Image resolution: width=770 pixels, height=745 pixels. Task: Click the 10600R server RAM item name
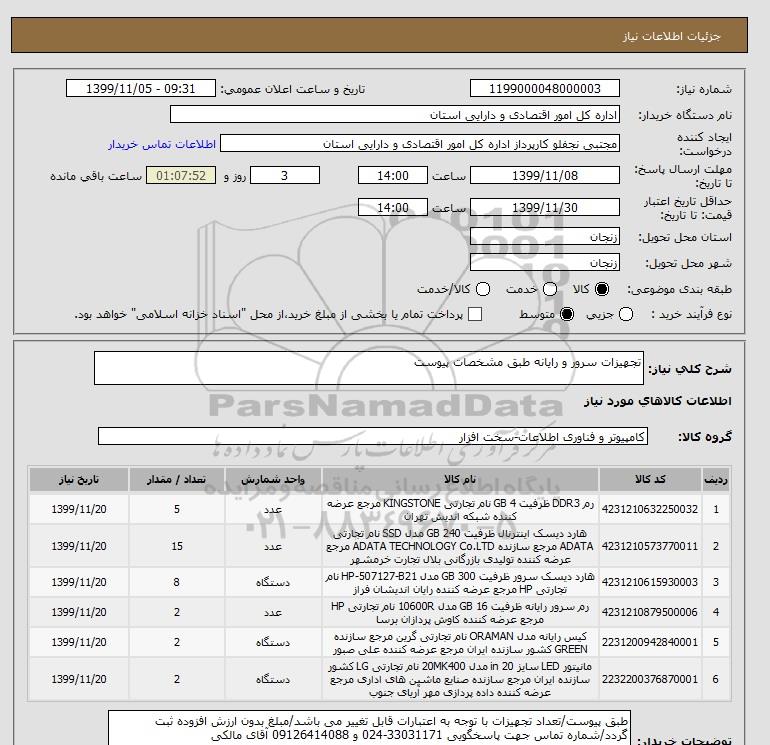coord(460,613)
